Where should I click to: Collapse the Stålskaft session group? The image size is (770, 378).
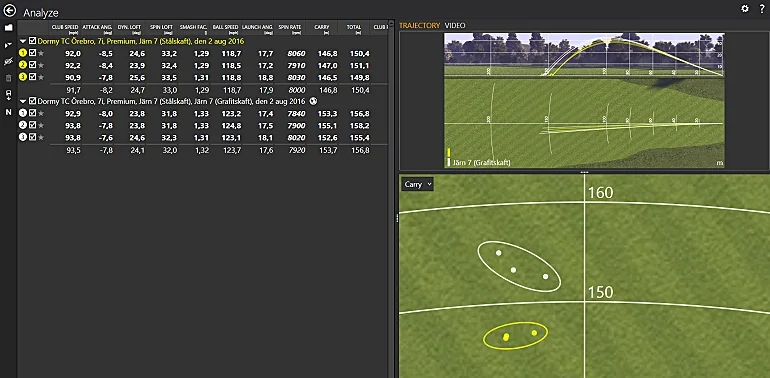tap(23, 41)
